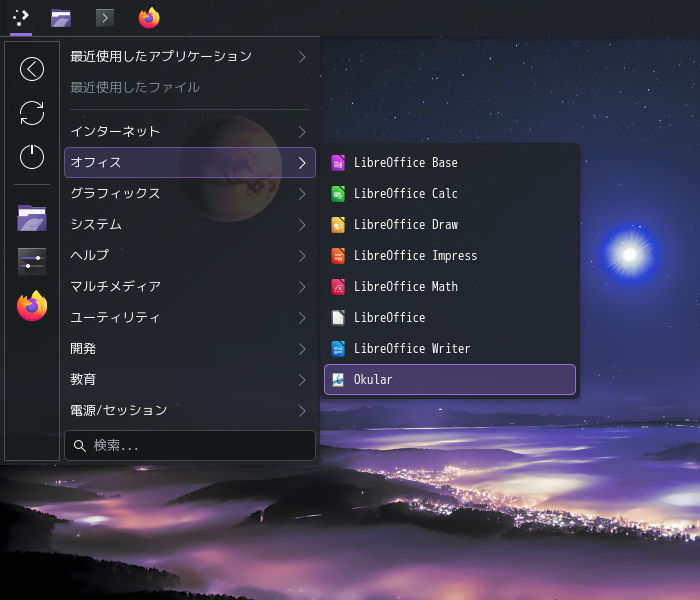Image resolution: width=700 pixels, height=600 pixels.
Task: Launch Firefox from the sidebar favorites
Action: (32, 306)
